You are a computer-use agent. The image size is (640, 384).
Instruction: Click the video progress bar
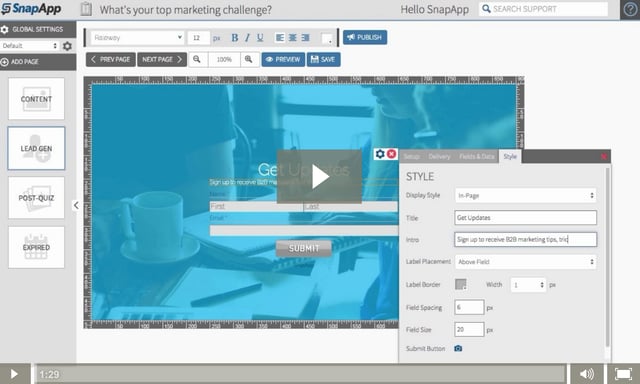301,374
